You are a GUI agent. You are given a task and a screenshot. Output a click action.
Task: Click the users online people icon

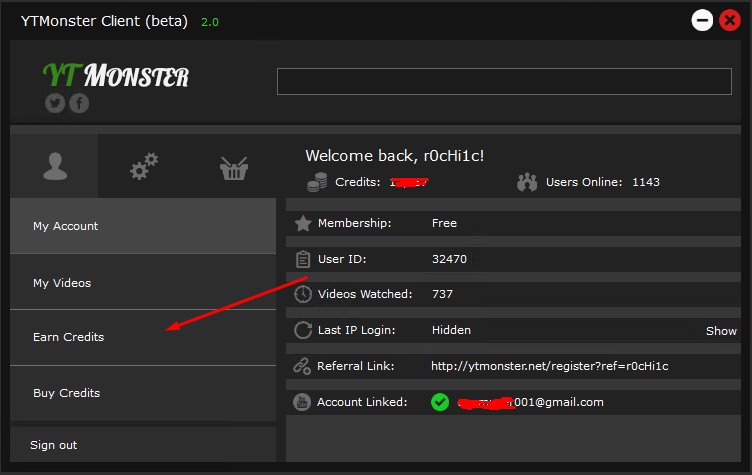527,182
